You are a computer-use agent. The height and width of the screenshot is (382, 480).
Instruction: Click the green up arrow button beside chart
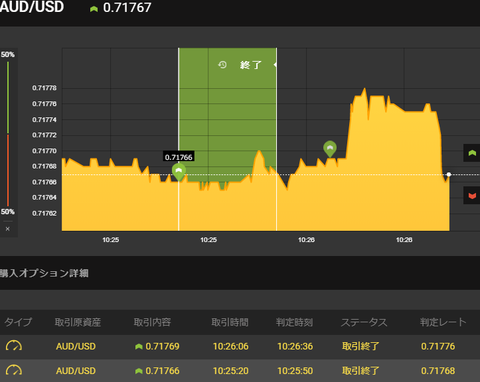pyautogui.click(x=472, y=153)
